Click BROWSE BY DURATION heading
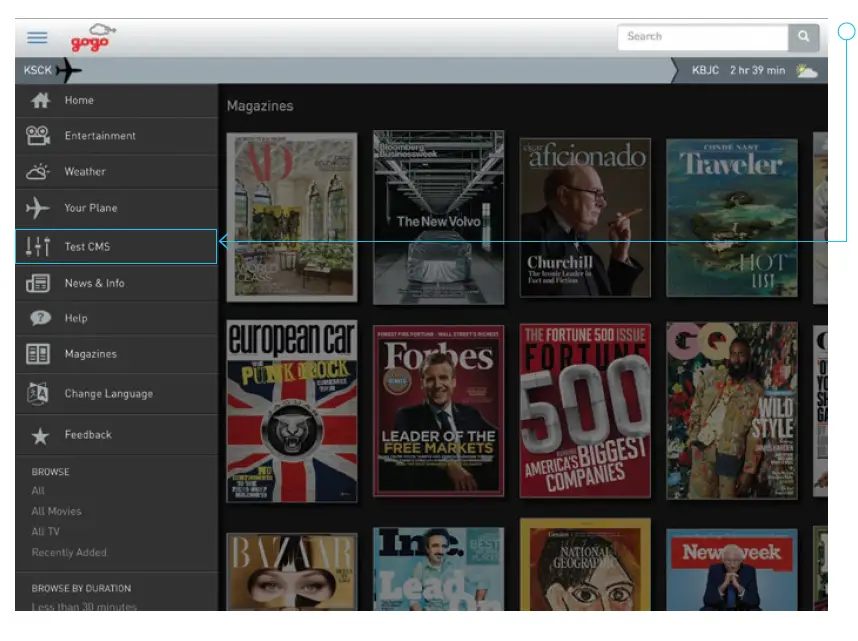 tap(81, 588)
